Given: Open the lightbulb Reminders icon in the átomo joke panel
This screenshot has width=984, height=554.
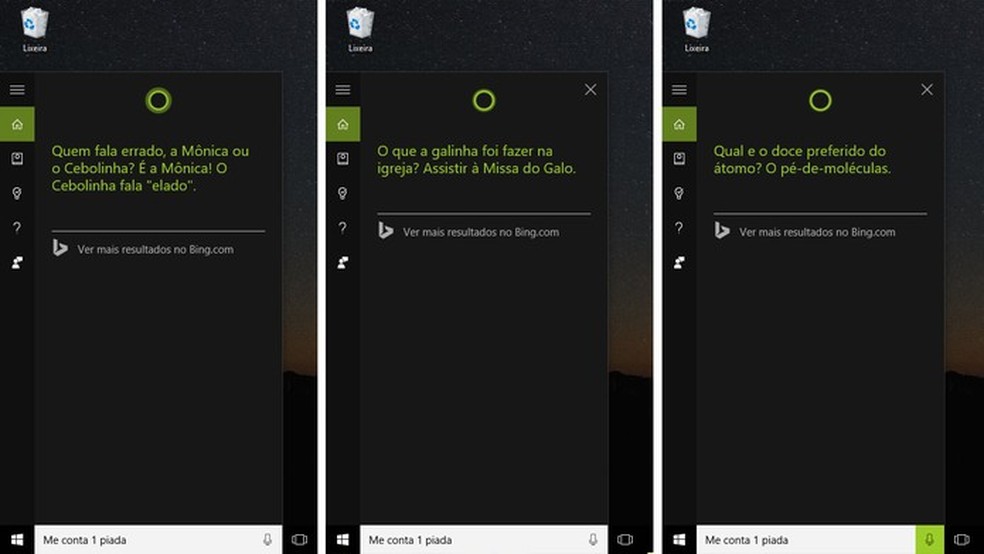Looking at the screenshot, I should pos(679,193).
